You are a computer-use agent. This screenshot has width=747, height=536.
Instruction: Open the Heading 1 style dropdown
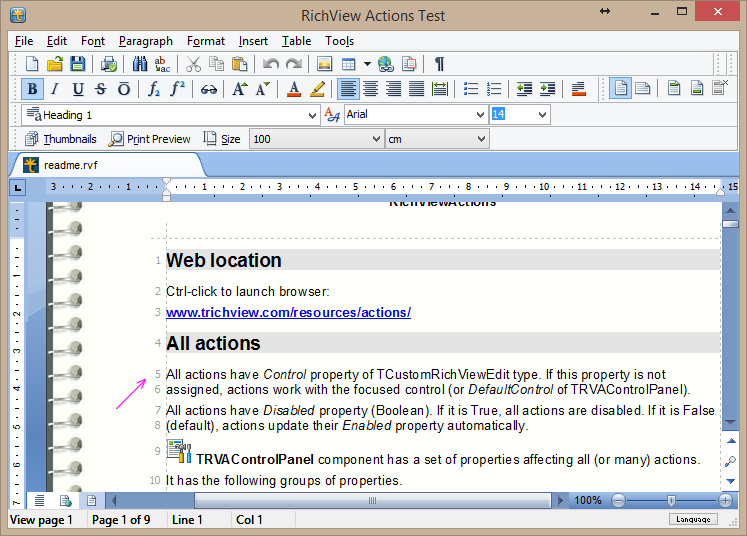point(311,115)
